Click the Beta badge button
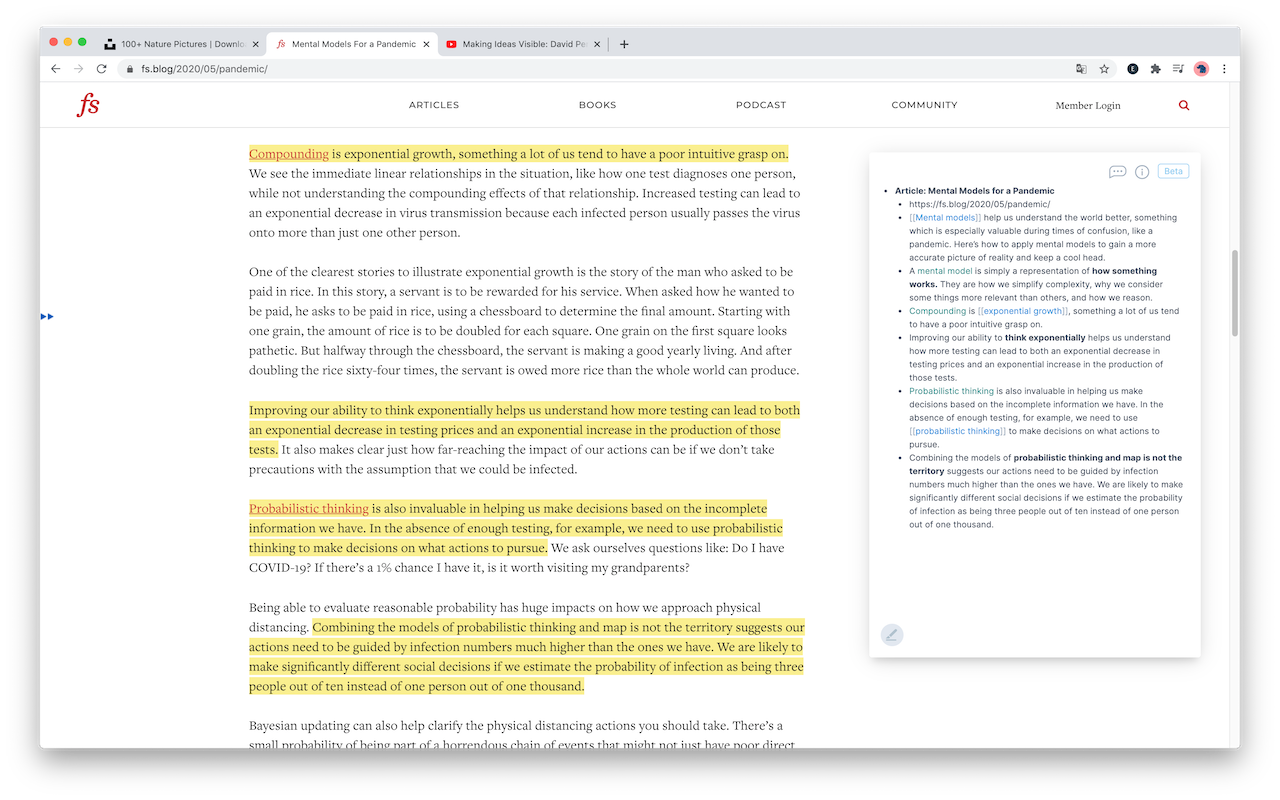Screen dimensions: 1280x800 tap(1173, 171)
